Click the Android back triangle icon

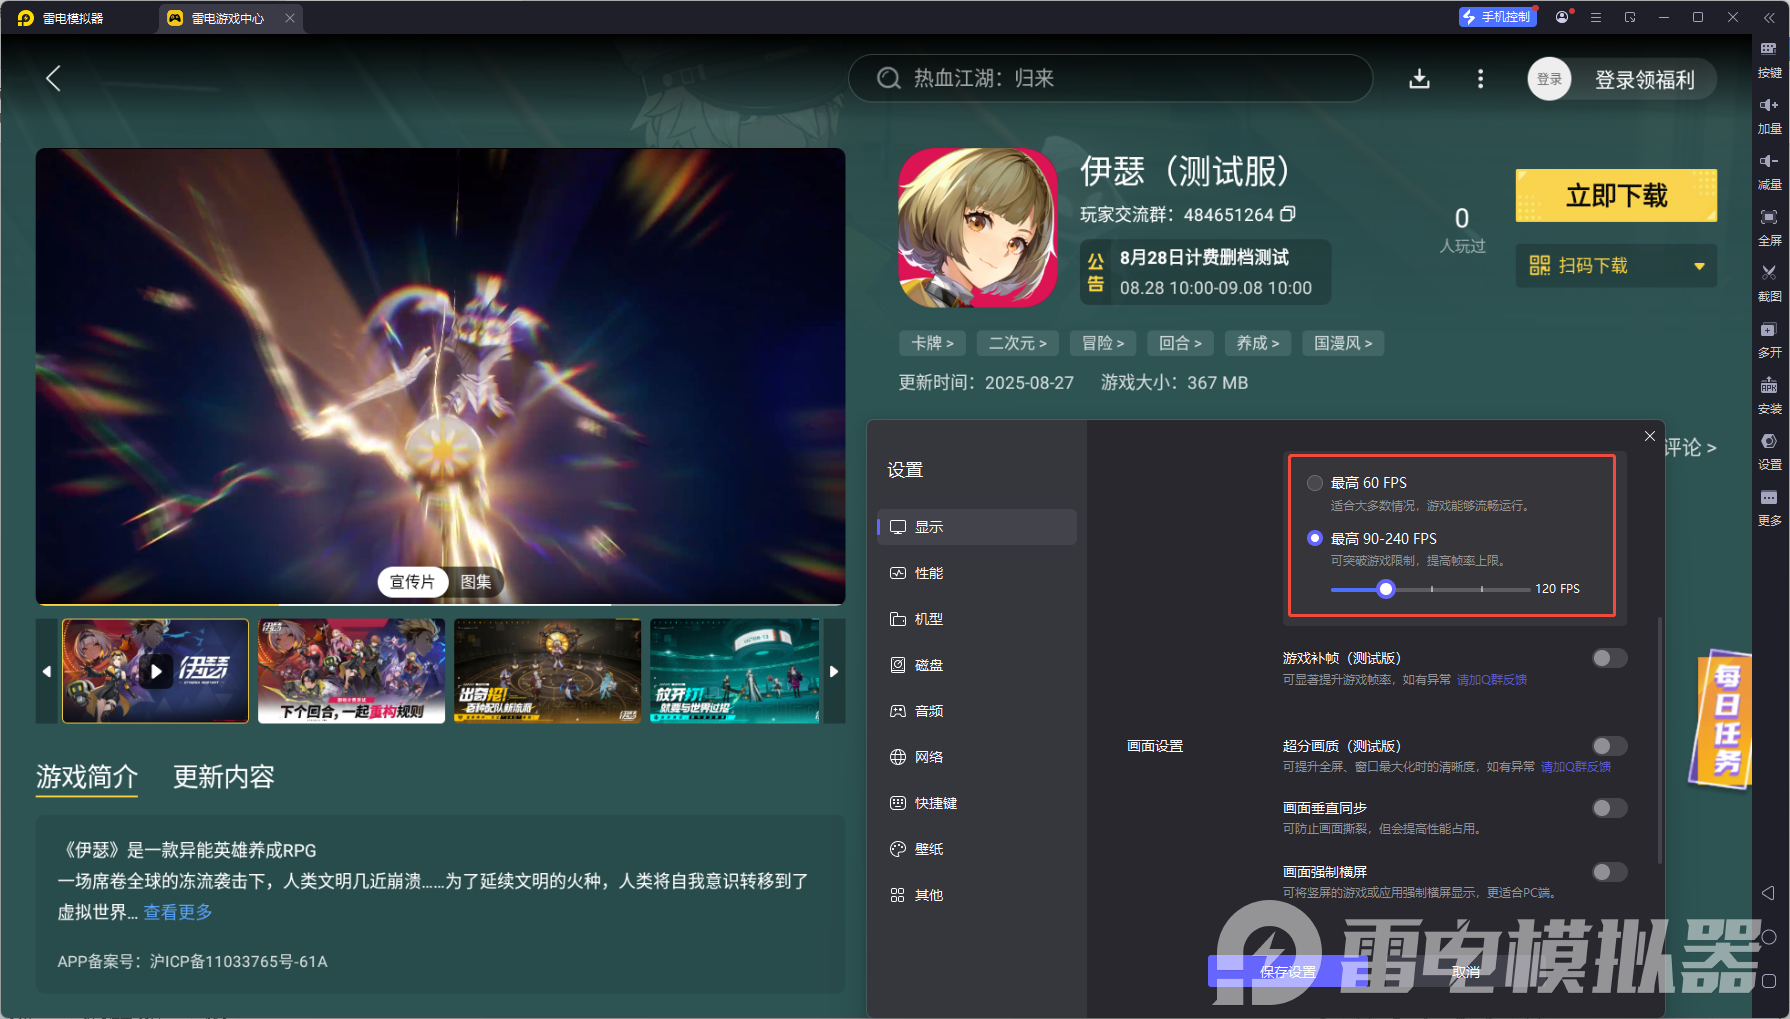coord(1768,892)
